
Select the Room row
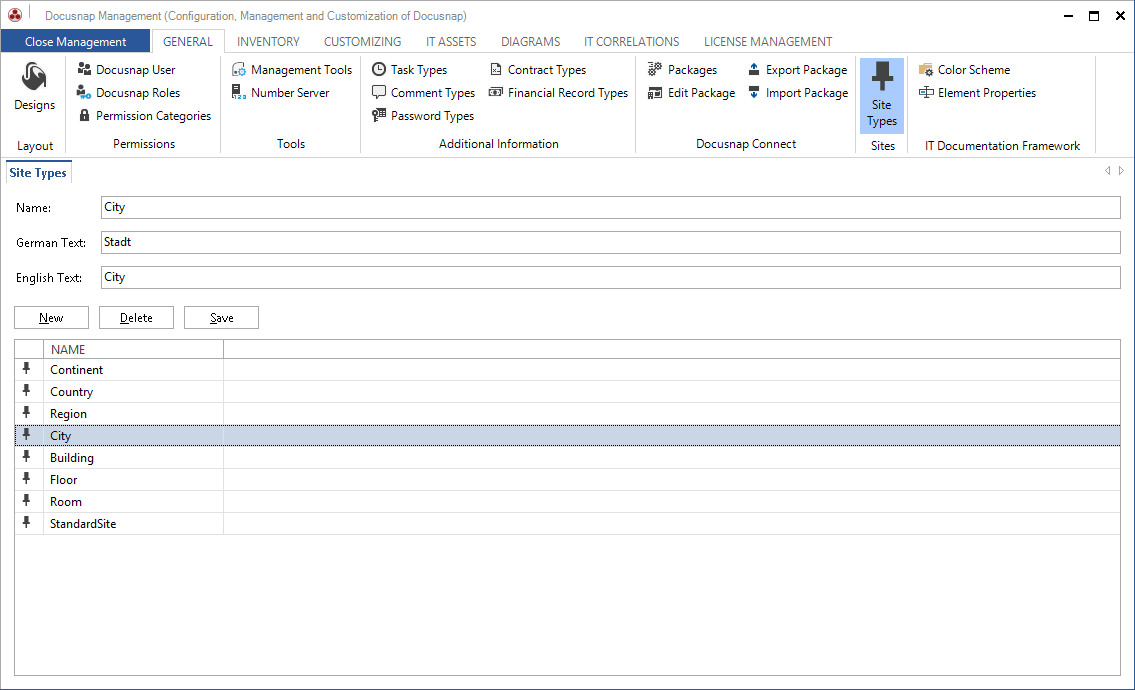[x=568, y=502]
